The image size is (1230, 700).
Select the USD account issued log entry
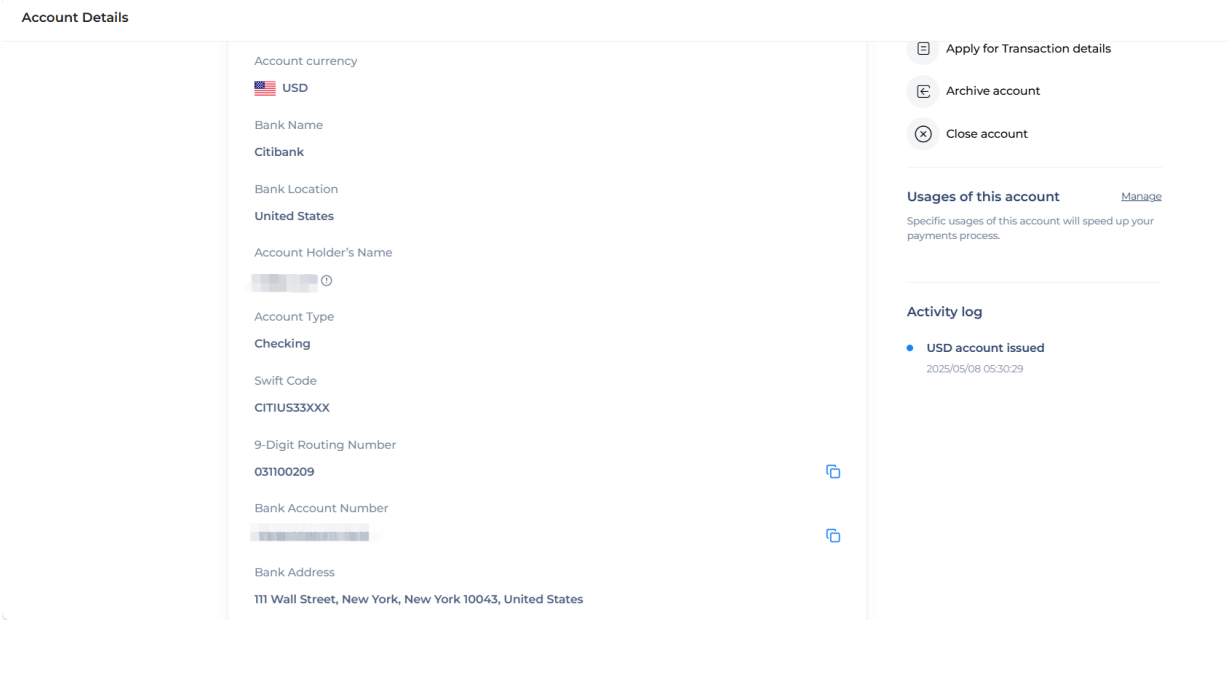[985, 348]
